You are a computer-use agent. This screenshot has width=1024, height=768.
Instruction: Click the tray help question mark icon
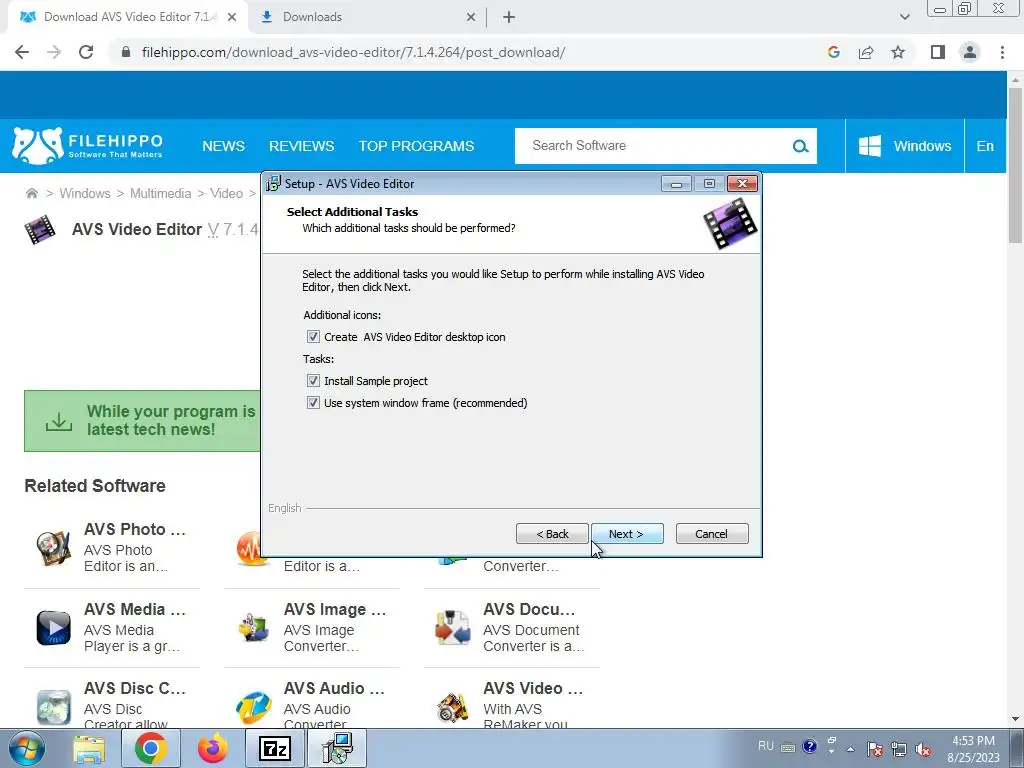tap(810, 746)
